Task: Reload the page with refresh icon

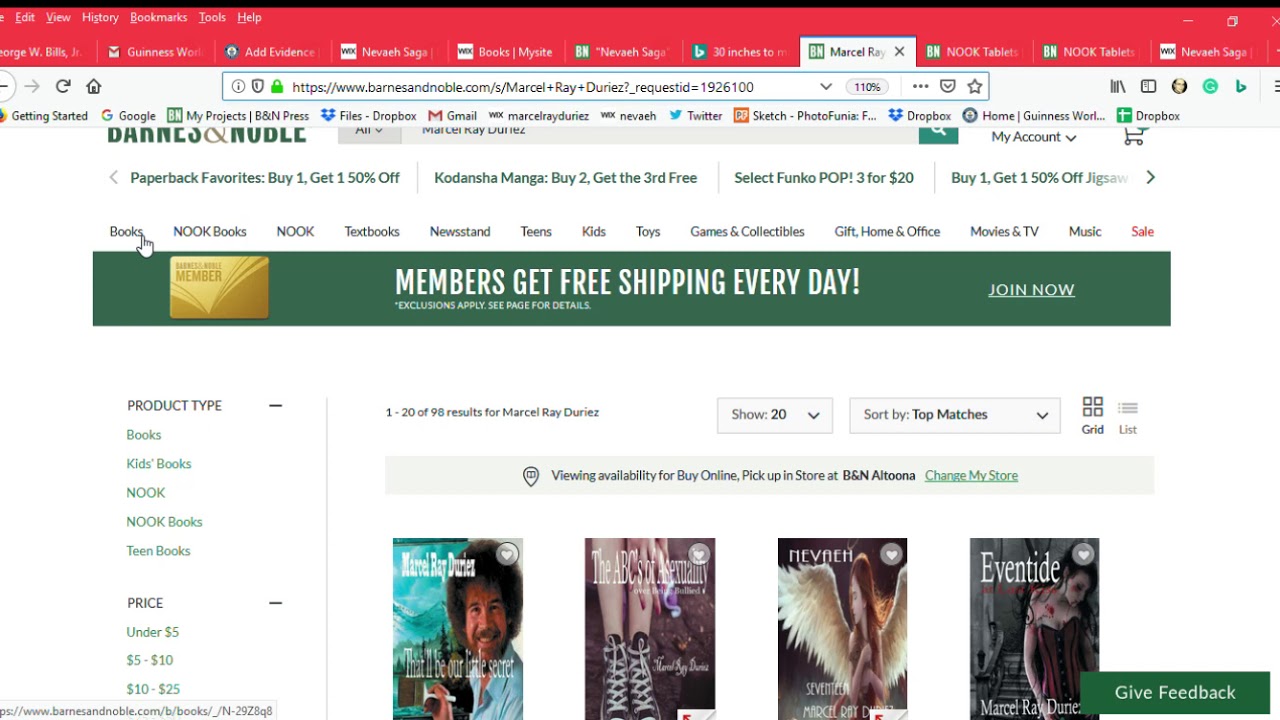Action: (63, 86)
